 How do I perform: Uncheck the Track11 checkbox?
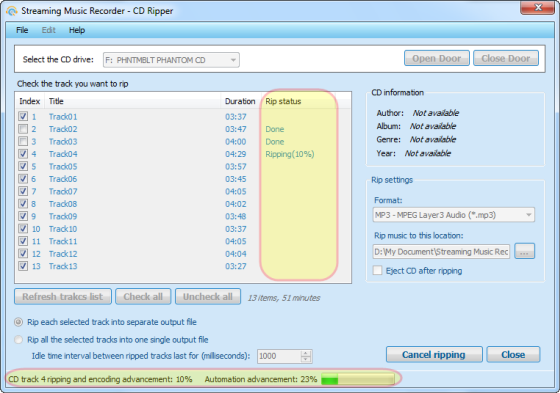23,241
